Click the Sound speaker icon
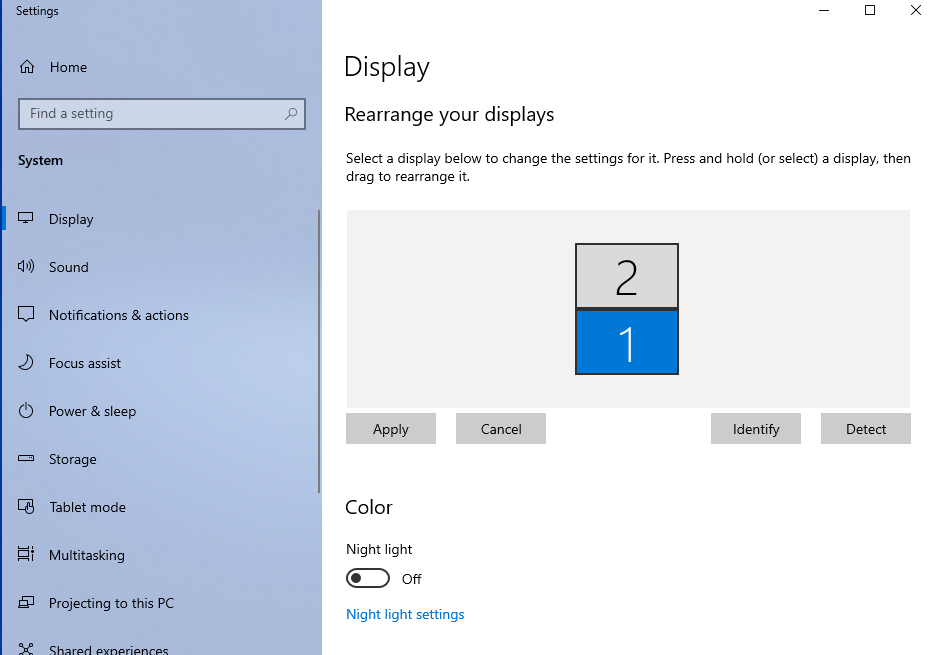The image size is (934, 655). click(27, 267)
